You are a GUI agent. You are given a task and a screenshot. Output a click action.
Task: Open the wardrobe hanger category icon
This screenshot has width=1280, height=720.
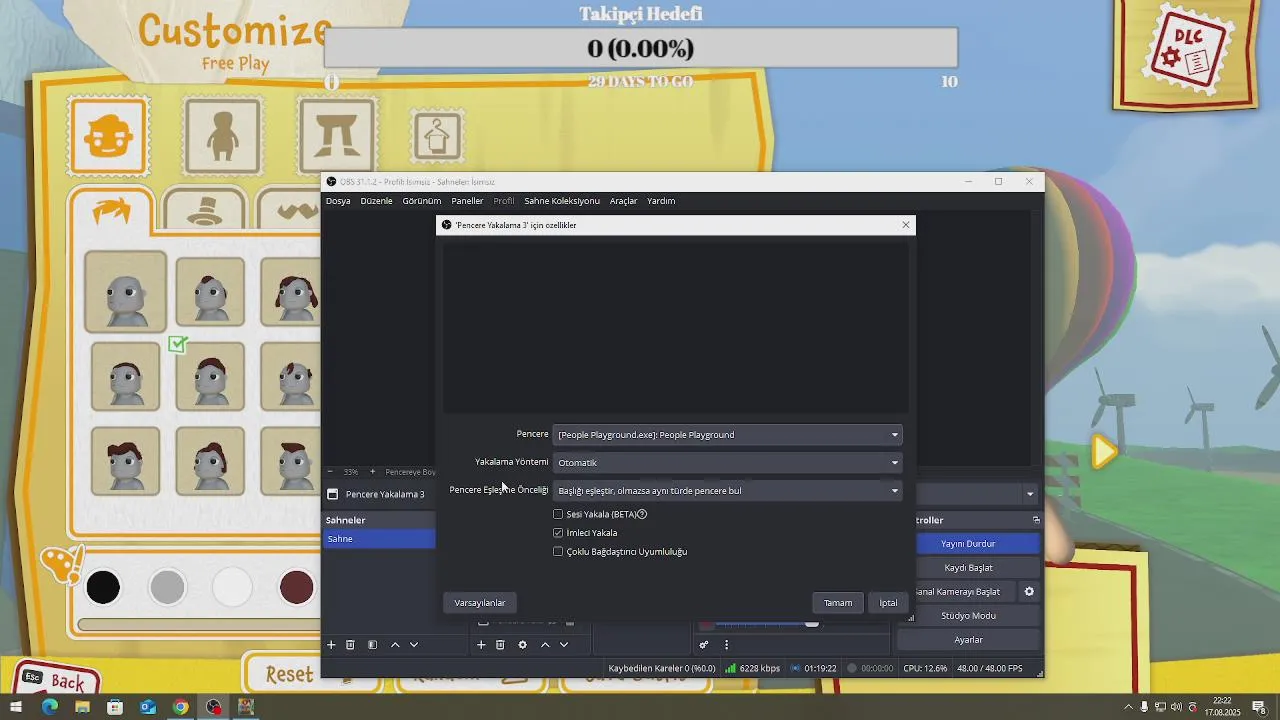point(437,137)
